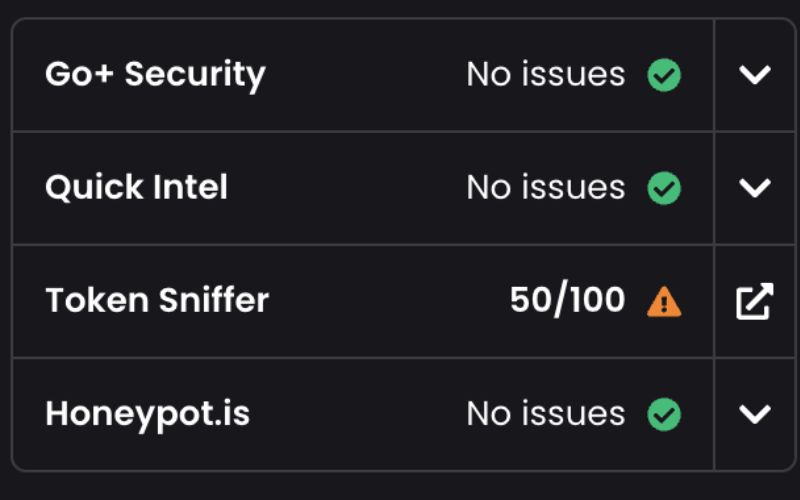The image size is (800, 500).
Task: Click 'No issues' text for Go+ Security
Action: tap(545, 74)
